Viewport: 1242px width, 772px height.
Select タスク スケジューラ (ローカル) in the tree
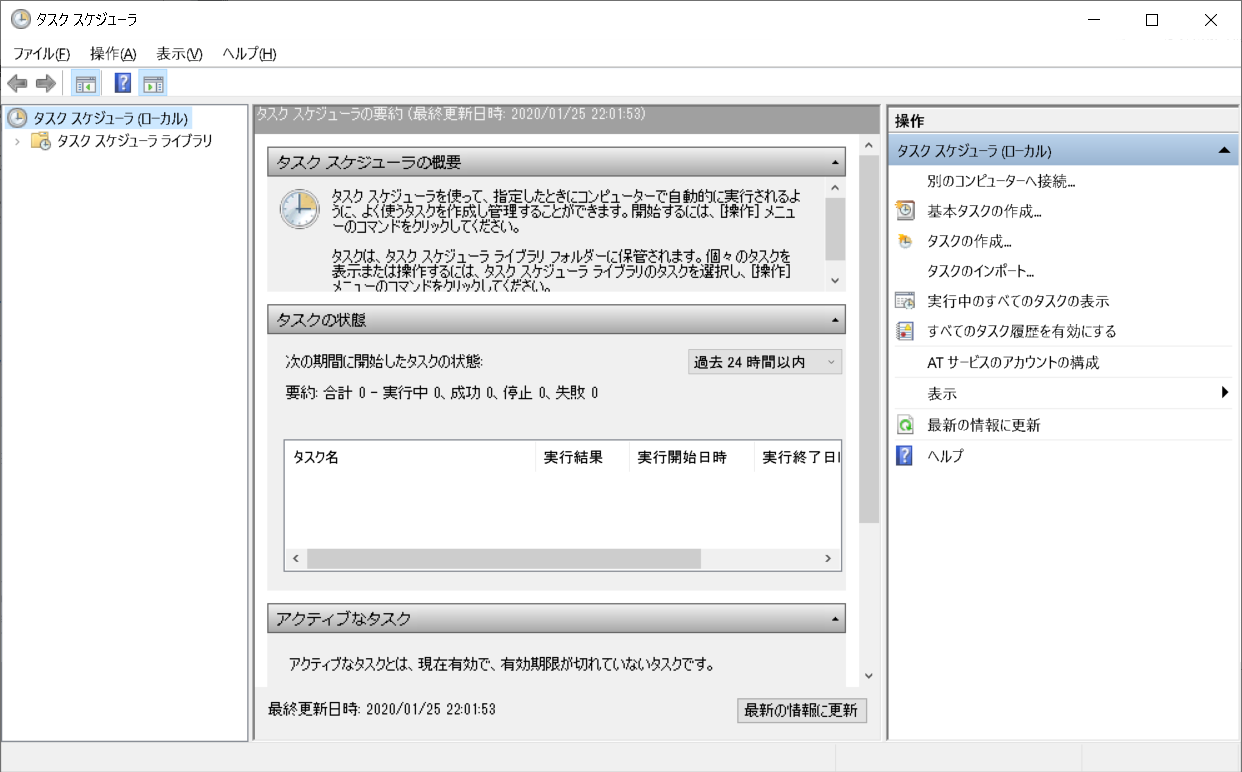pos(87,119)
